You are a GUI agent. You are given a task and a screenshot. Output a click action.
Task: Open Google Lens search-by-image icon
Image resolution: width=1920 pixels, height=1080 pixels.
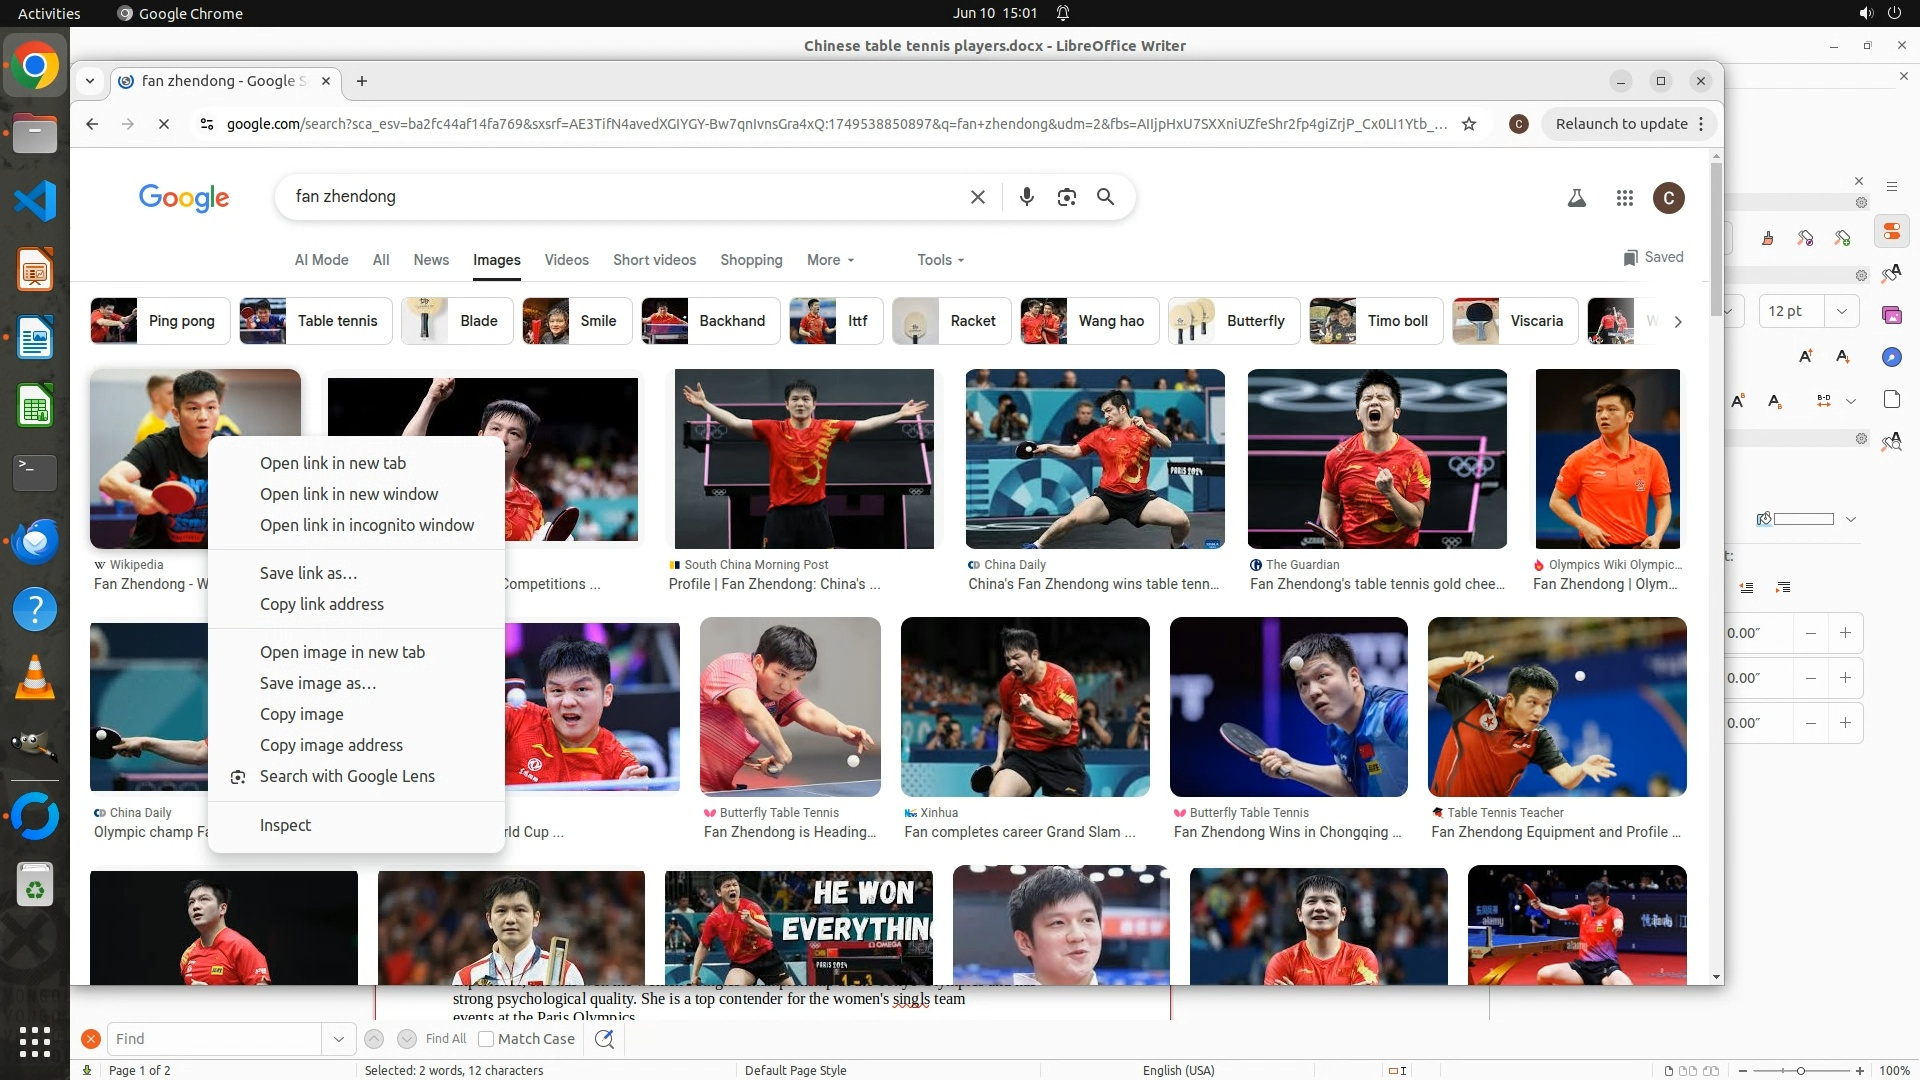click(1066, 197)
